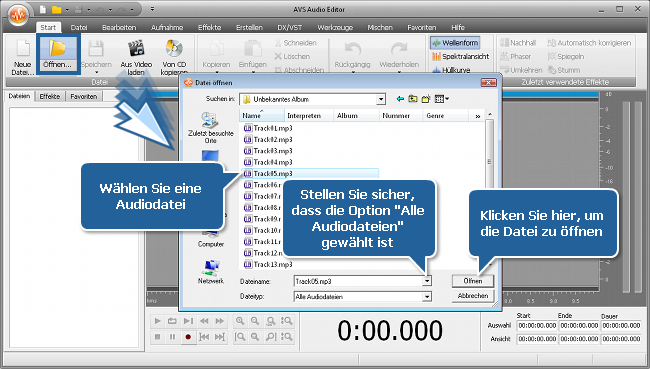
Task: Click the play-to-end transport button
Action: click(x=188, y=321)
